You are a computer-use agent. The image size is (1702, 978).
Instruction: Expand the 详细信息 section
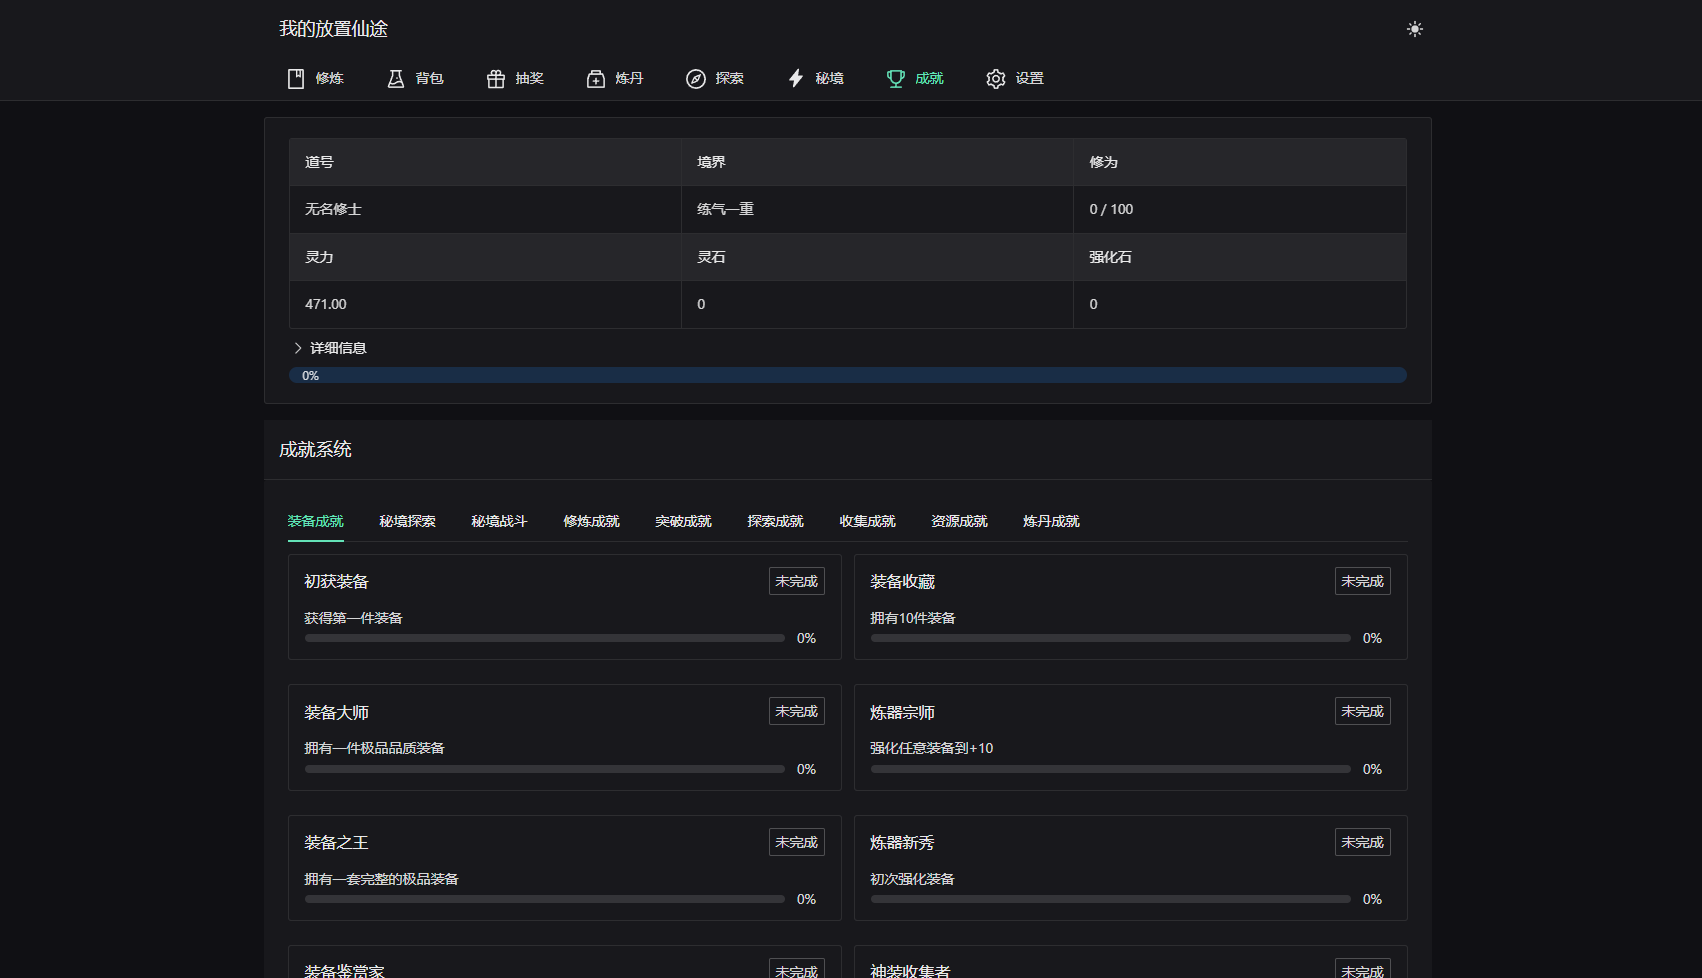coord(331,347)
